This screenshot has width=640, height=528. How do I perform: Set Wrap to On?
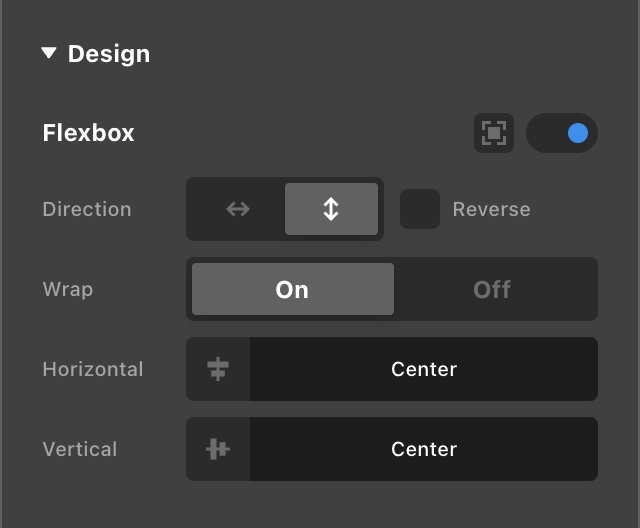coord(292,289)
